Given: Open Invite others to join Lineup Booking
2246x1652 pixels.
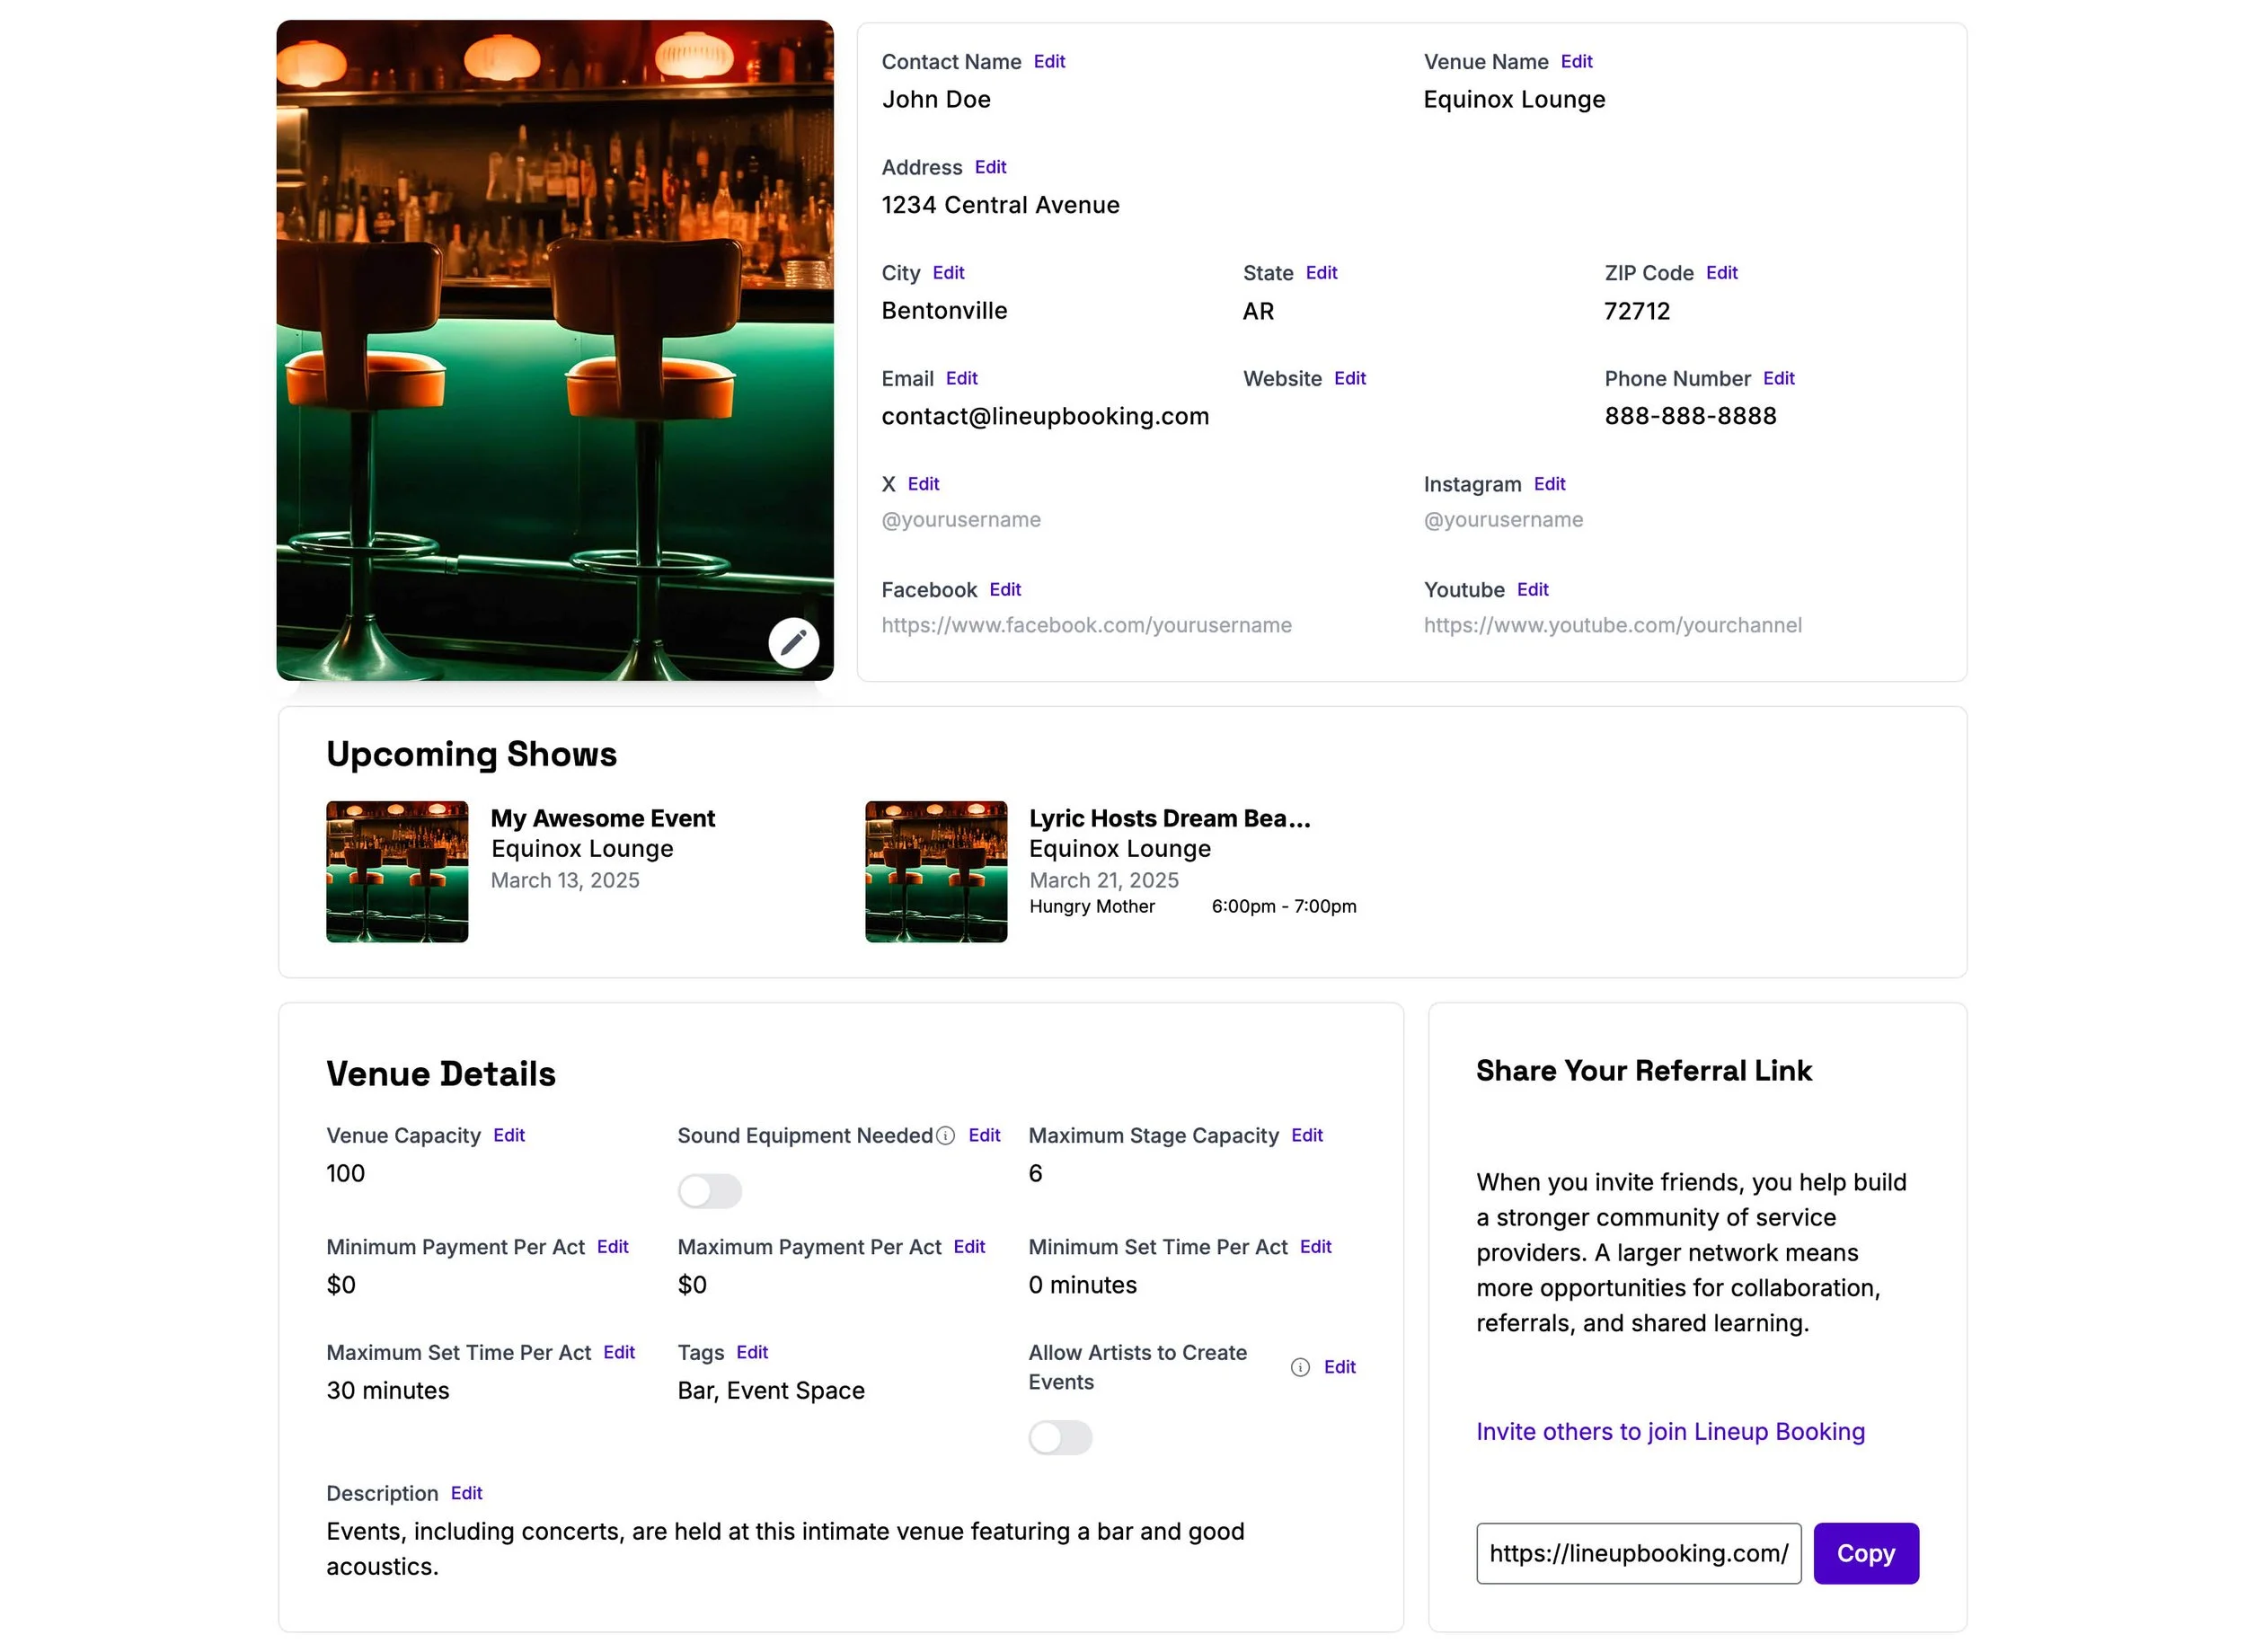Looking at the screenshot, I should (x=1669, y=1431).
